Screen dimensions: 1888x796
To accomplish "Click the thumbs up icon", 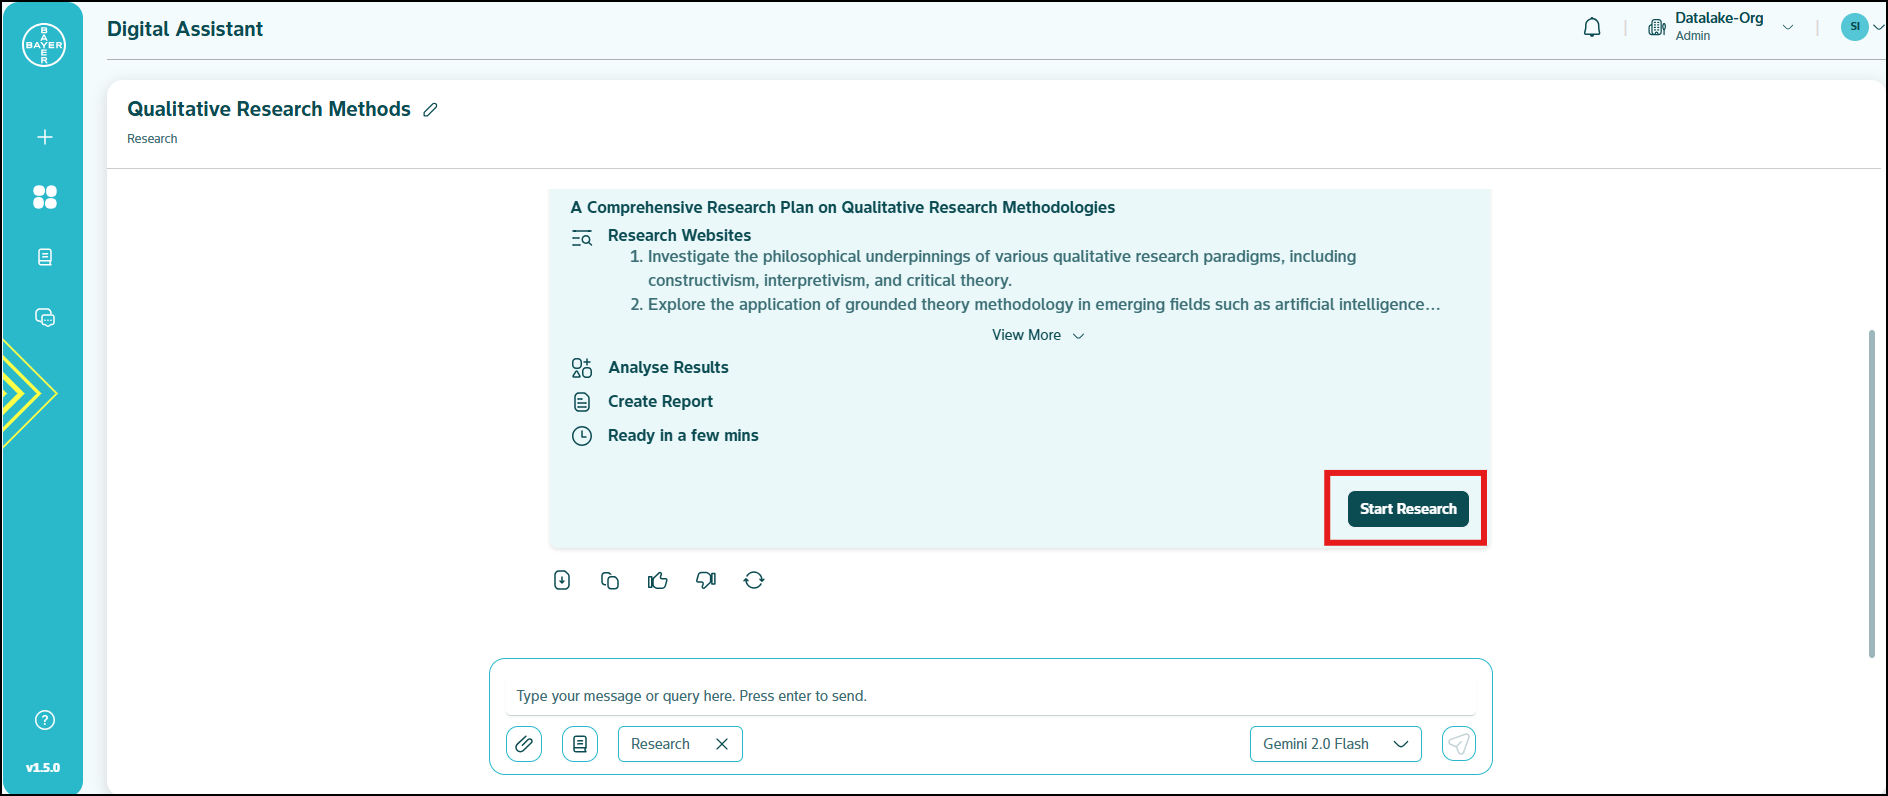I will (x=657, y=581).
